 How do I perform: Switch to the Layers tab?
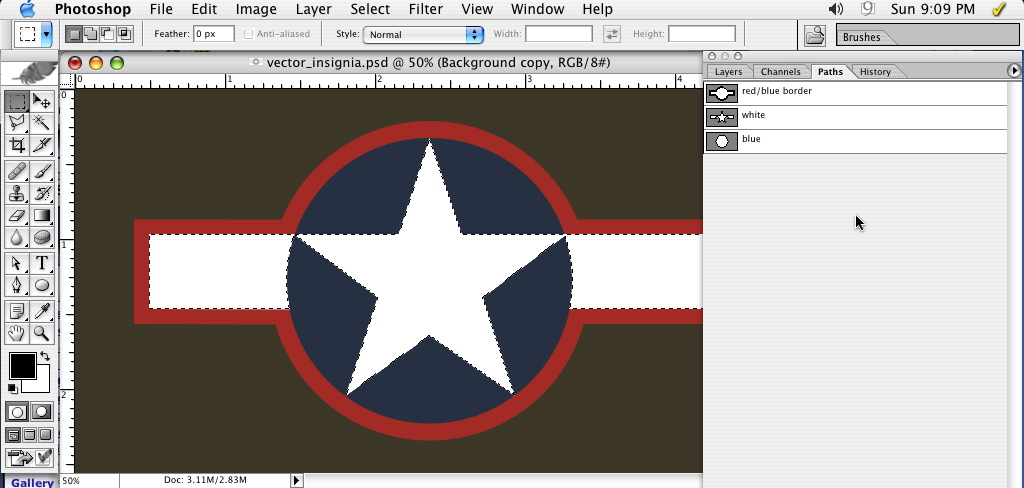(728, 72)
